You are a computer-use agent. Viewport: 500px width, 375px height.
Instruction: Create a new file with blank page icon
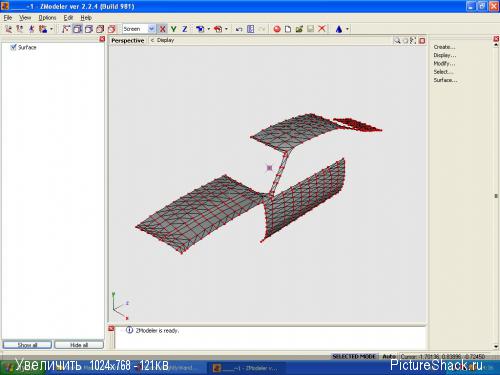pyautogui.click(x=288, y=29)
